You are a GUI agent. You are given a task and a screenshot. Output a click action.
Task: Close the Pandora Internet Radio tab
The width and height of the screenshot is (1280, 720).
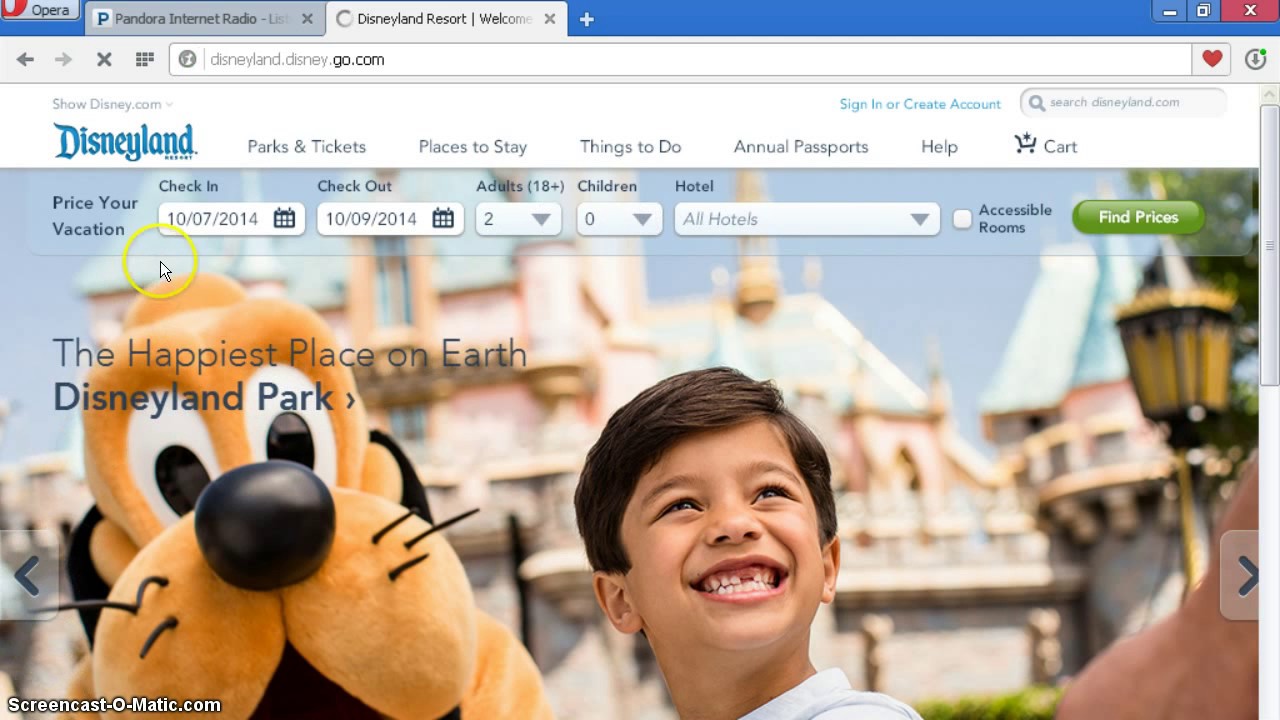(307, 19)
